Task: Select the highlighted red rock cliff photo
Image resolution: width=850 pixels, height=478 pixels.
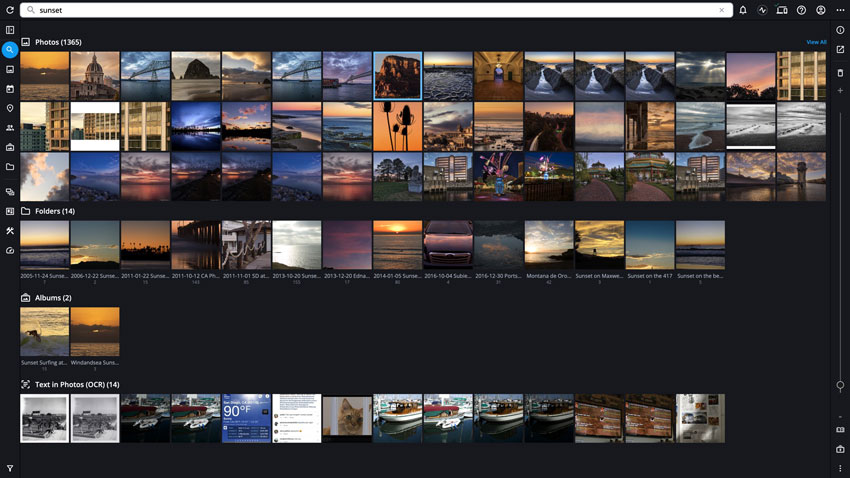Action: pyautogui.click(x=397, y=76)
